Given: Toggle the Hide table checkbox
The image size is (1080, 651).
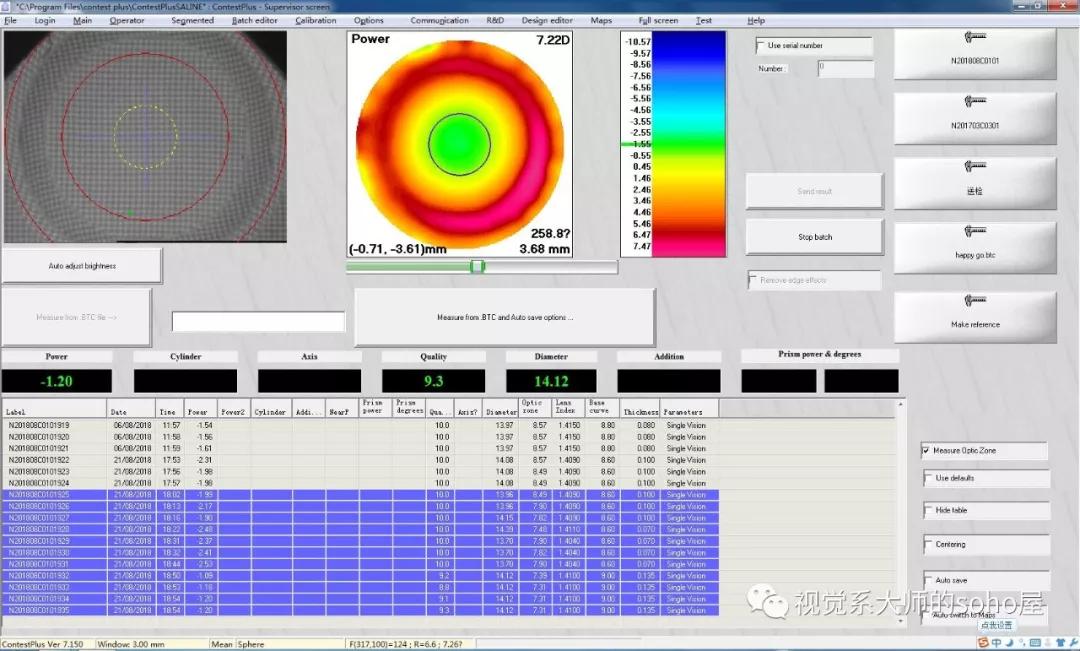Looking at the screenshot, I should pyautogui.click(x=928, y=511).
